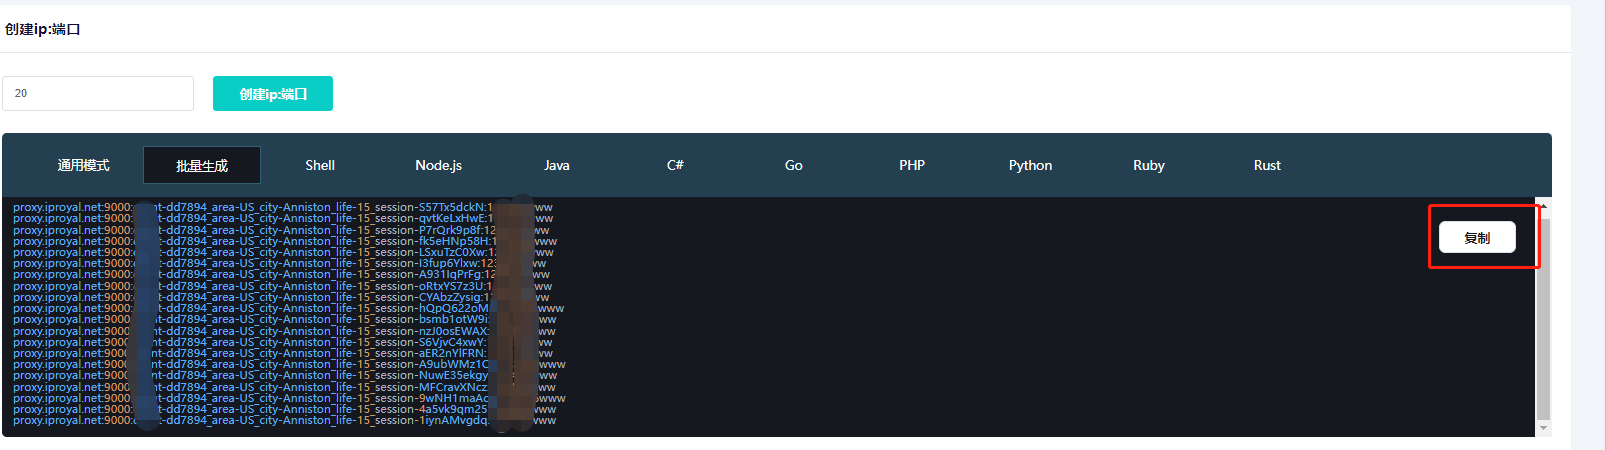Click the scrollbar up arrow in code panel
The image size is (1606, 450).
[1543, 205]
